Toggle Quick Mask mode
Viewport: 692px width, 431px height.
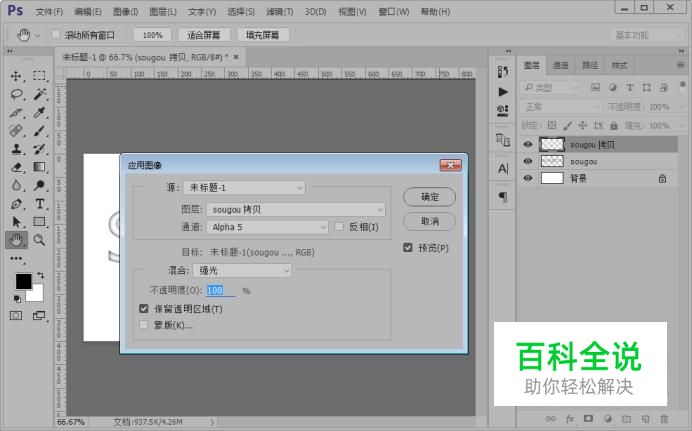(16, 315)
